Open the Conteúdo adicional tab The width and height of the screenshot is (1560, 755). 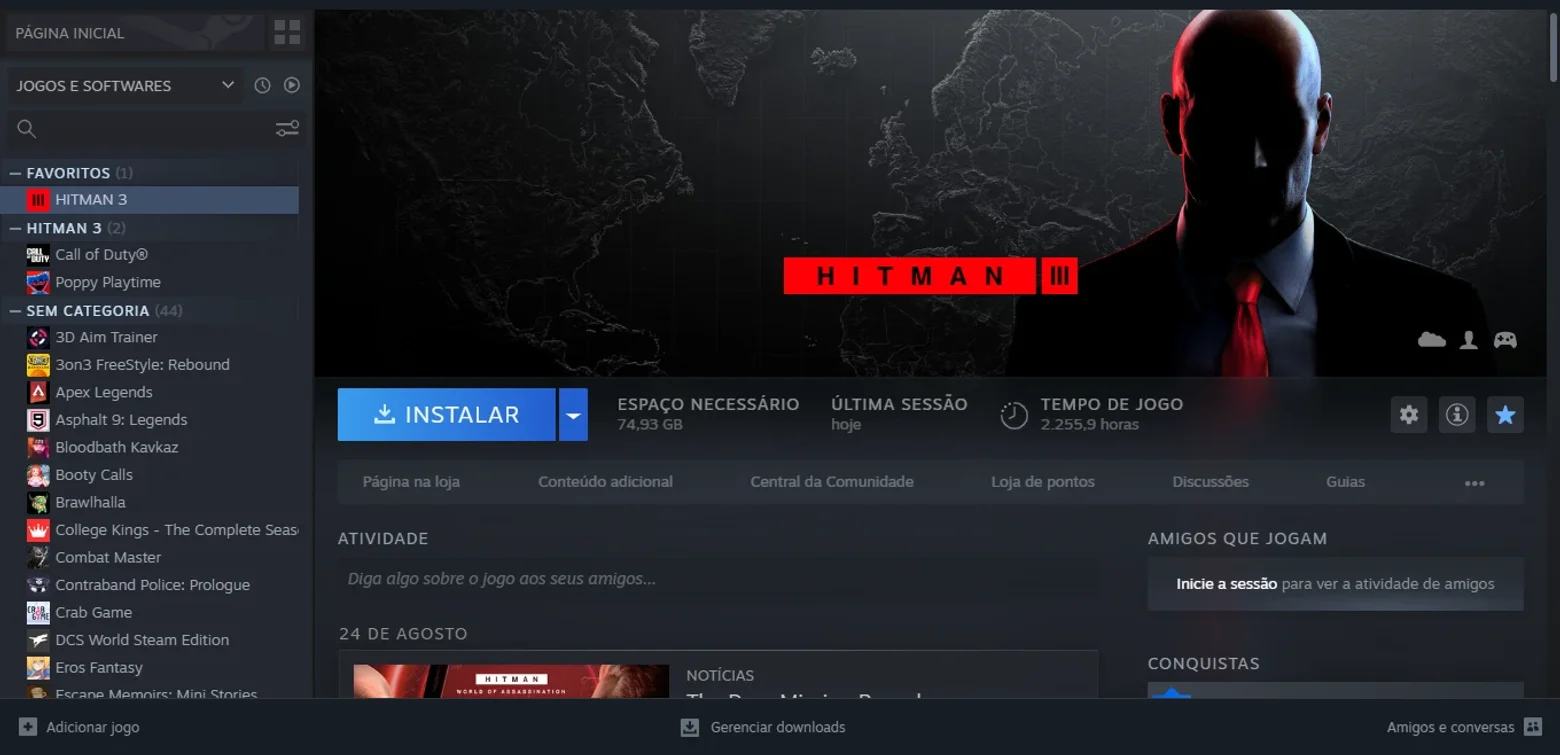(605, 482)
